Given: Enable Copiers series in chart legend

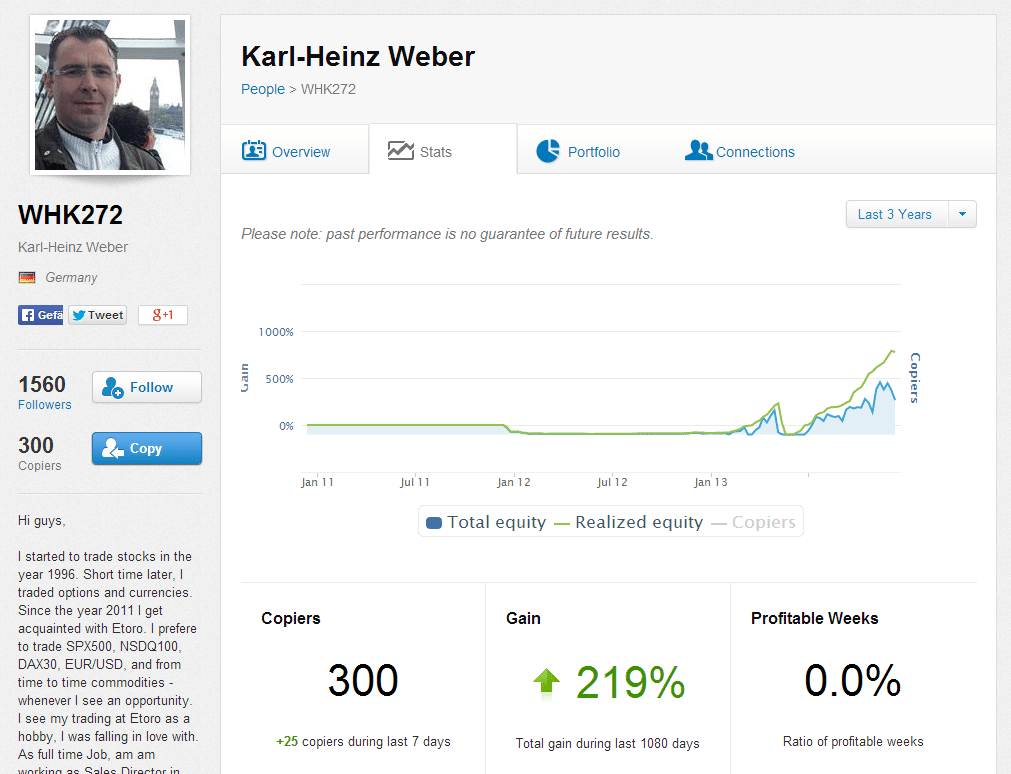Looking at the screenshot, I should coord(753,522).
